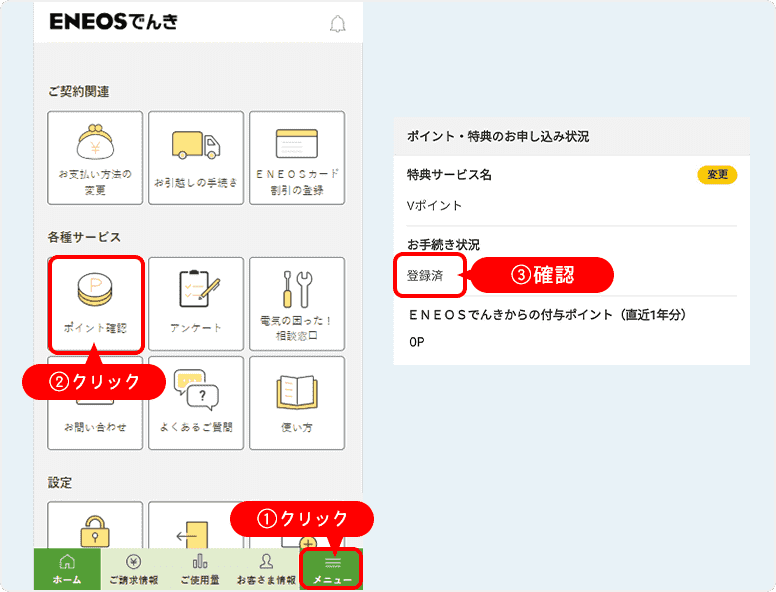Open the electricity trouble consultation tile
The image size is (776, 592).
(297, 303)
